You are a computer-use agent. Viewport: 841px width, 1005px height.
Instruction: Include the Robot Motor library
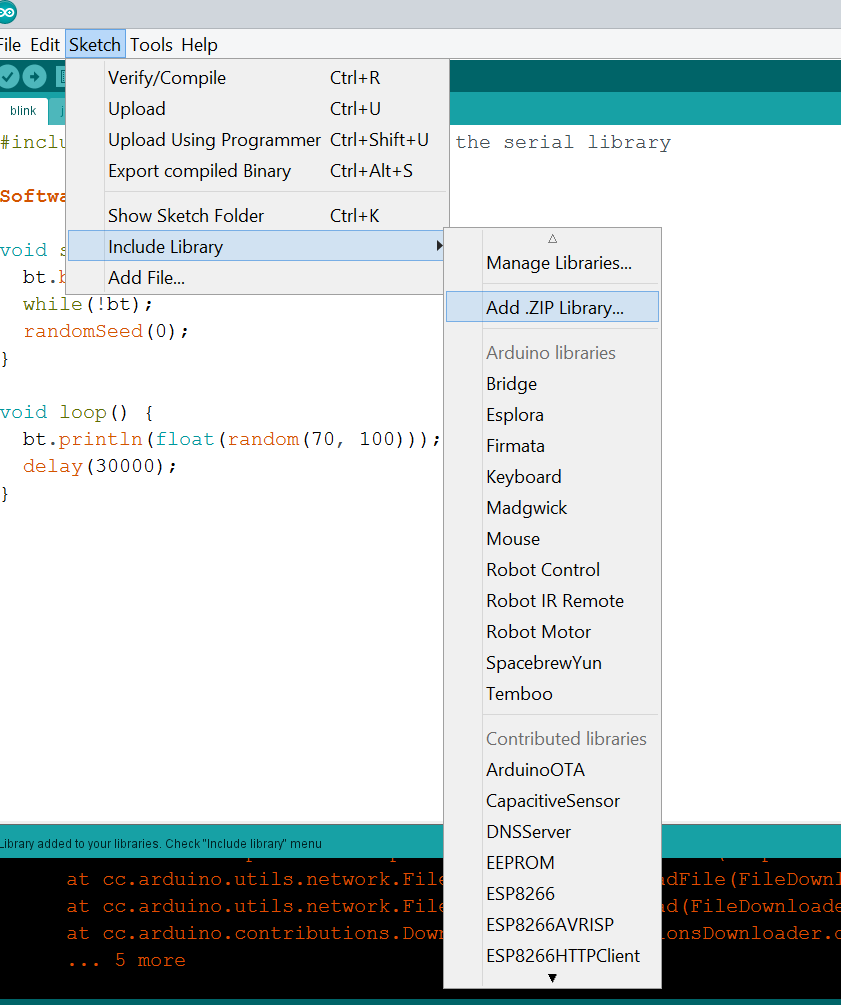(553, 632)
